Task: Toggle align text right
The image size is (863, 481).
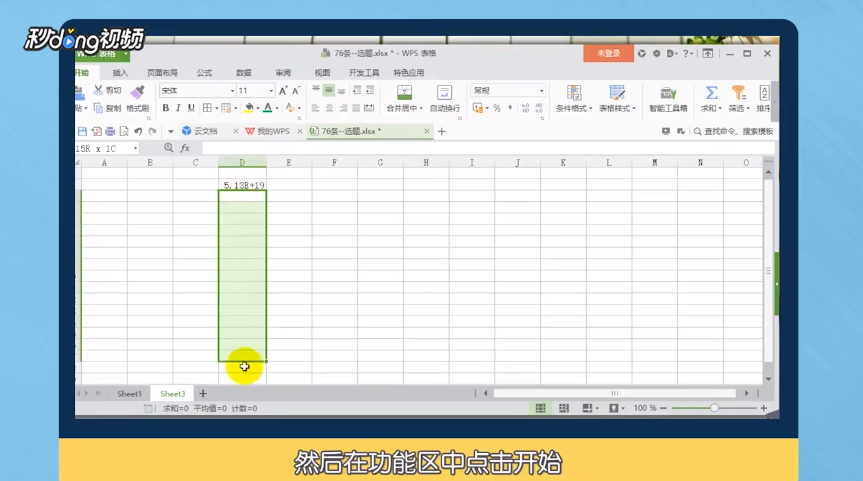Action: point(343,108)
